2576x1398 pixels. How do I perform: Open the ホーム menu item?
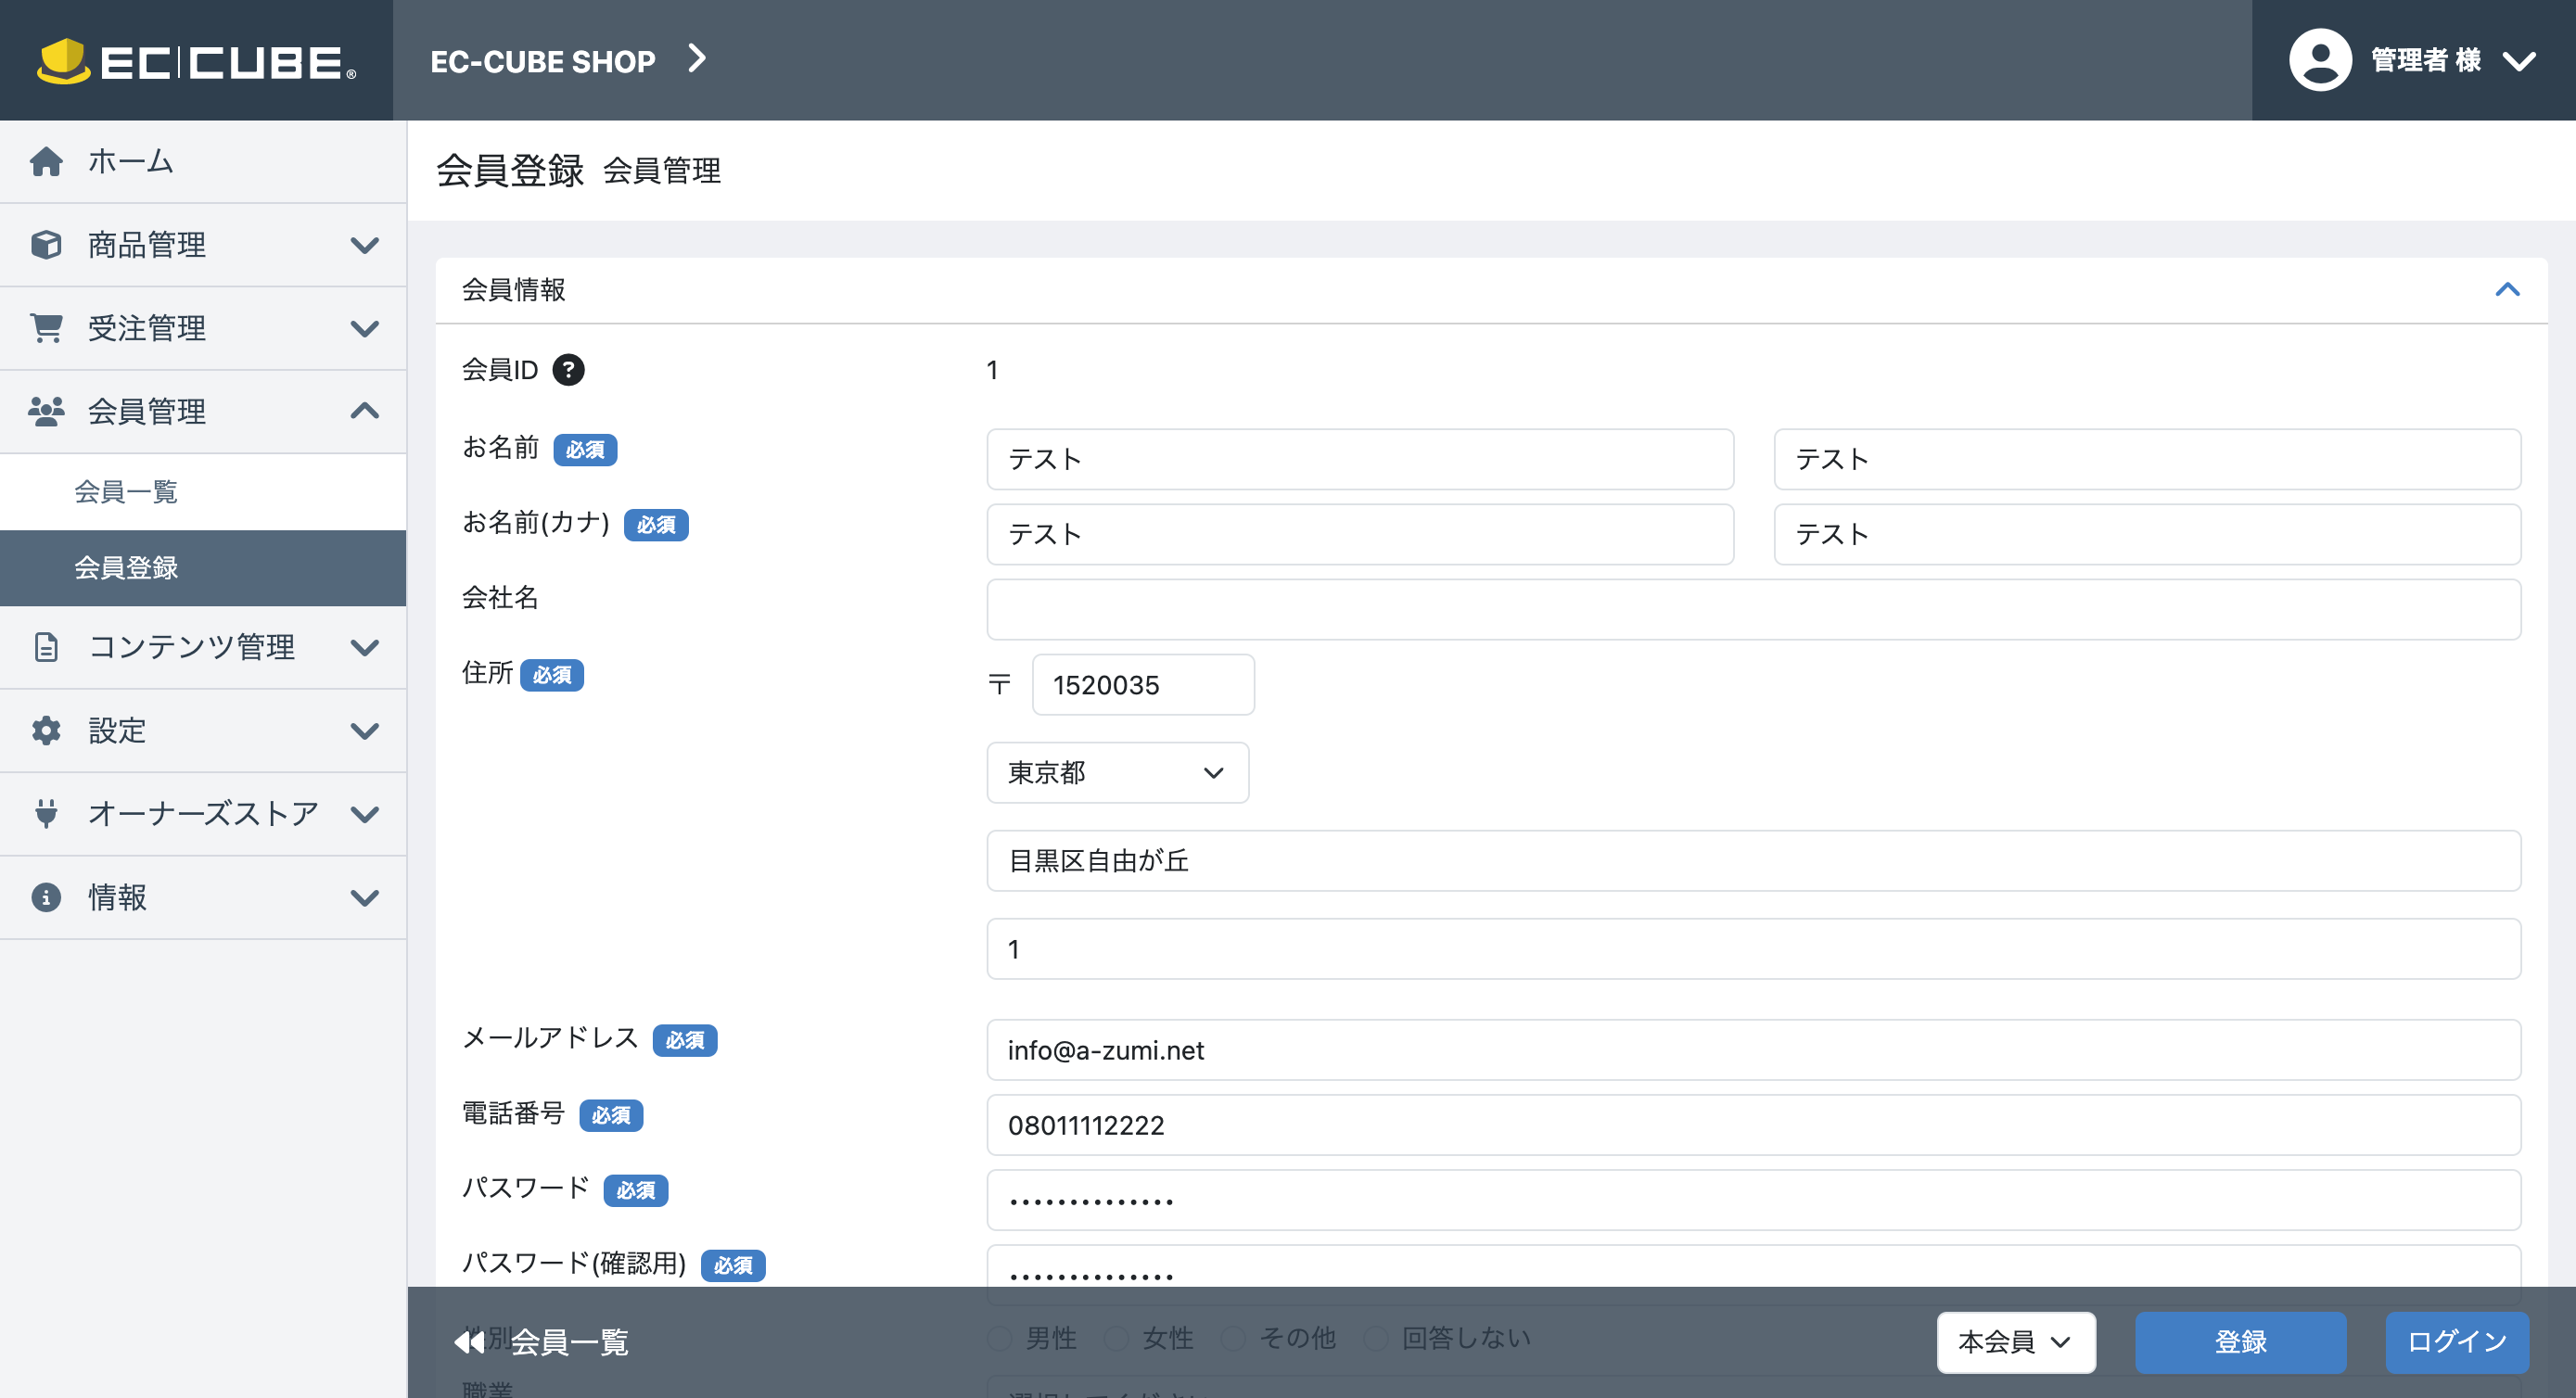[203, 161]
